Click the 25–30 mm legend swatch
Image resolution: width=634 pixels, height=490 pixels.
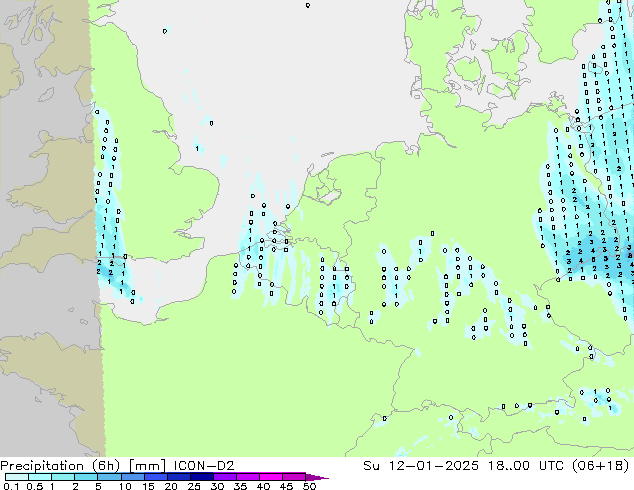[201, 477]
